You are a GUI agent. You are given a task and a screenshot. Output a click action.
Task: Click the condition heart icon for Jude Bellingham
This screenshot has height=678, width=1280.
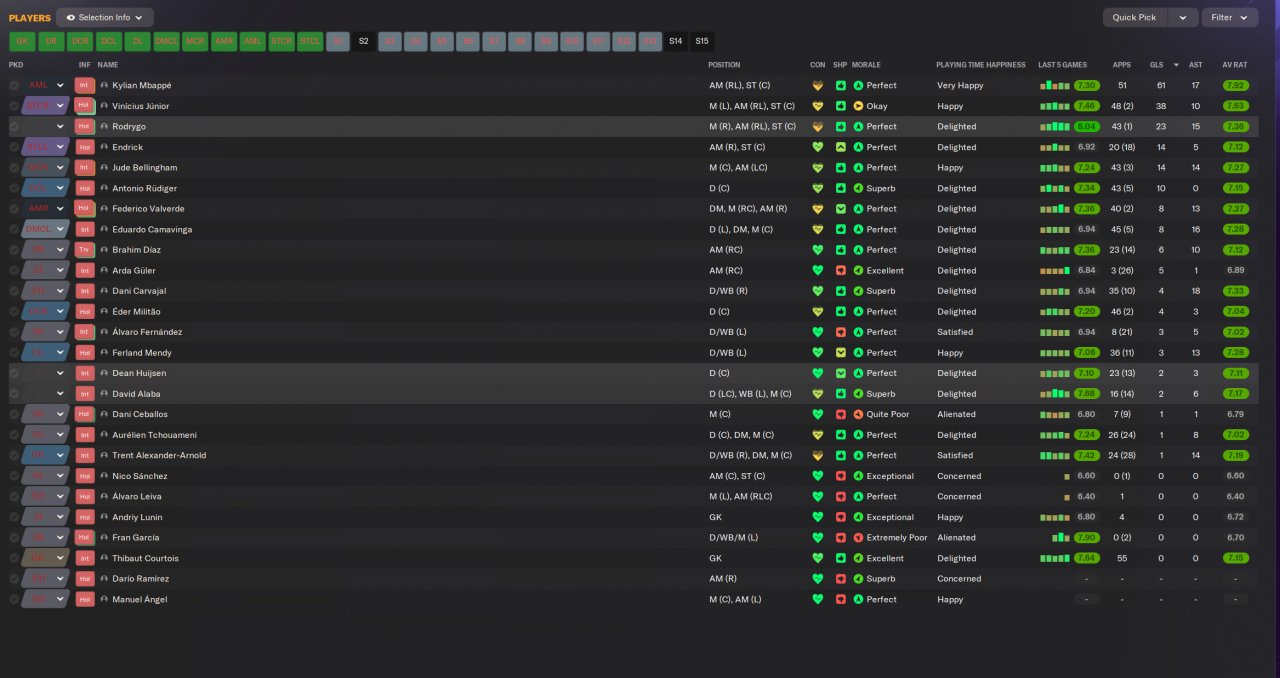(817, 168)
